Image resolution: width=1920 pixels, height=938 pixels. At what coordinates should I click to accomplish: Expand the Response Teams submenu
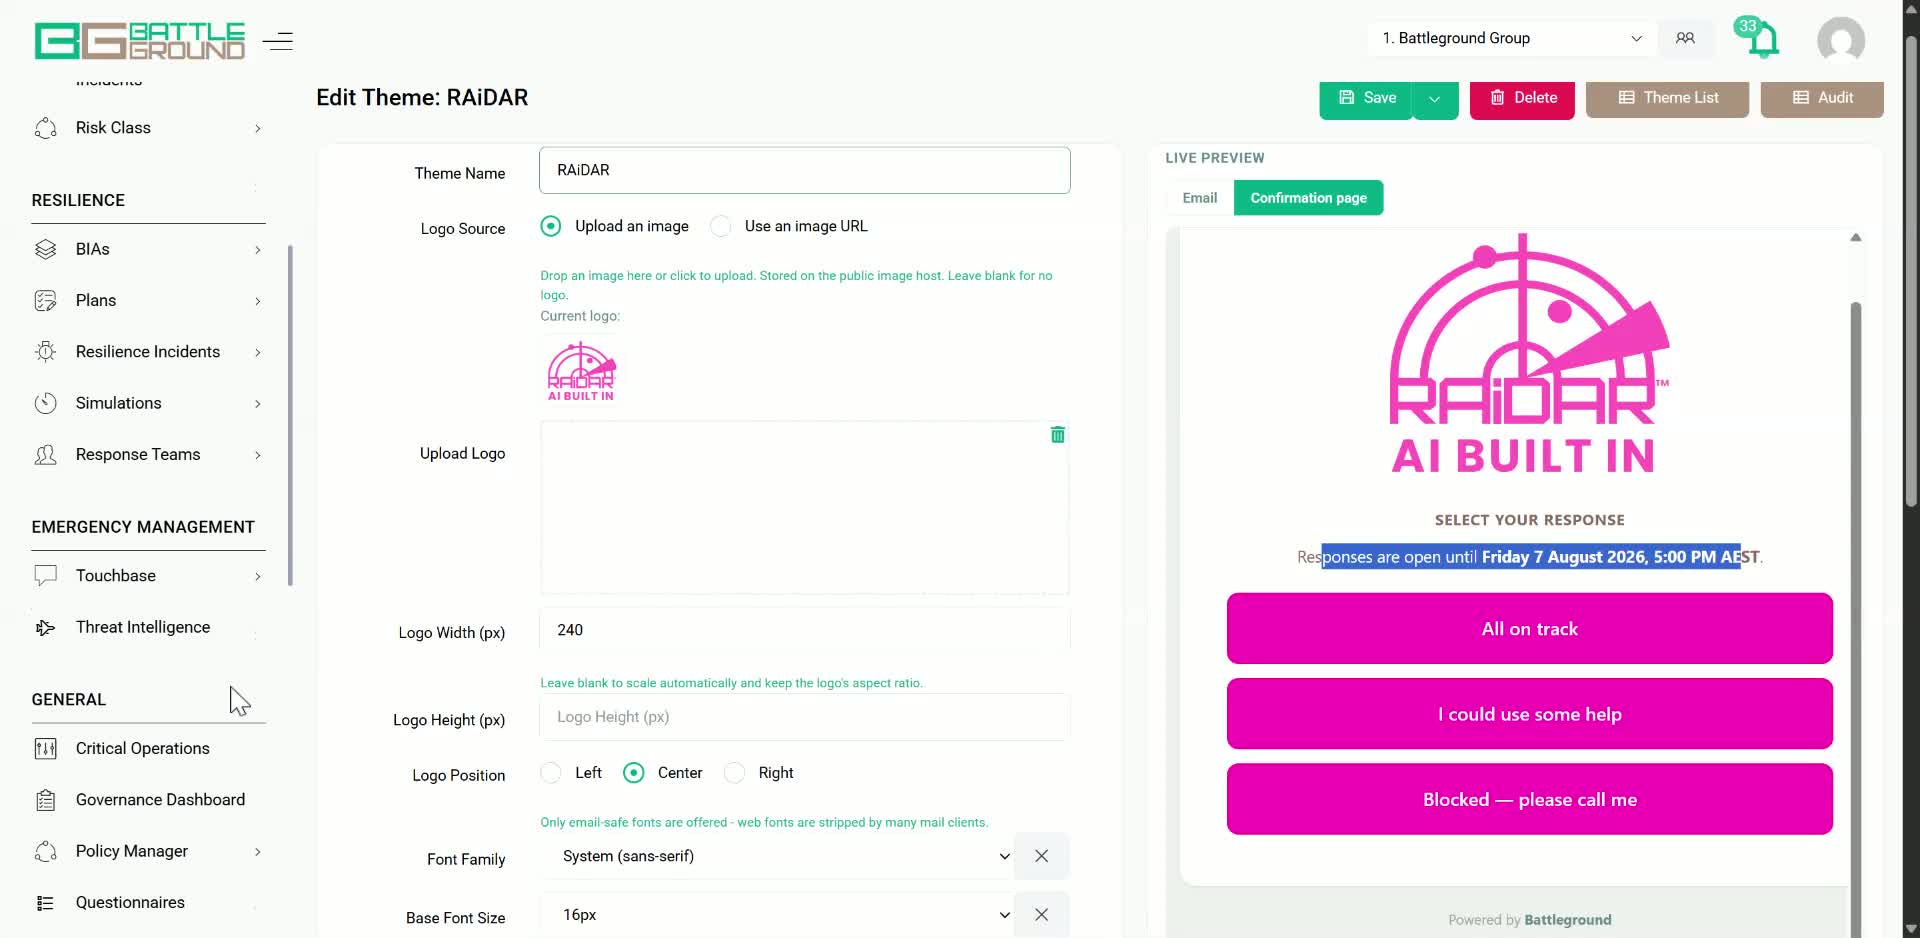click(258, 455)
